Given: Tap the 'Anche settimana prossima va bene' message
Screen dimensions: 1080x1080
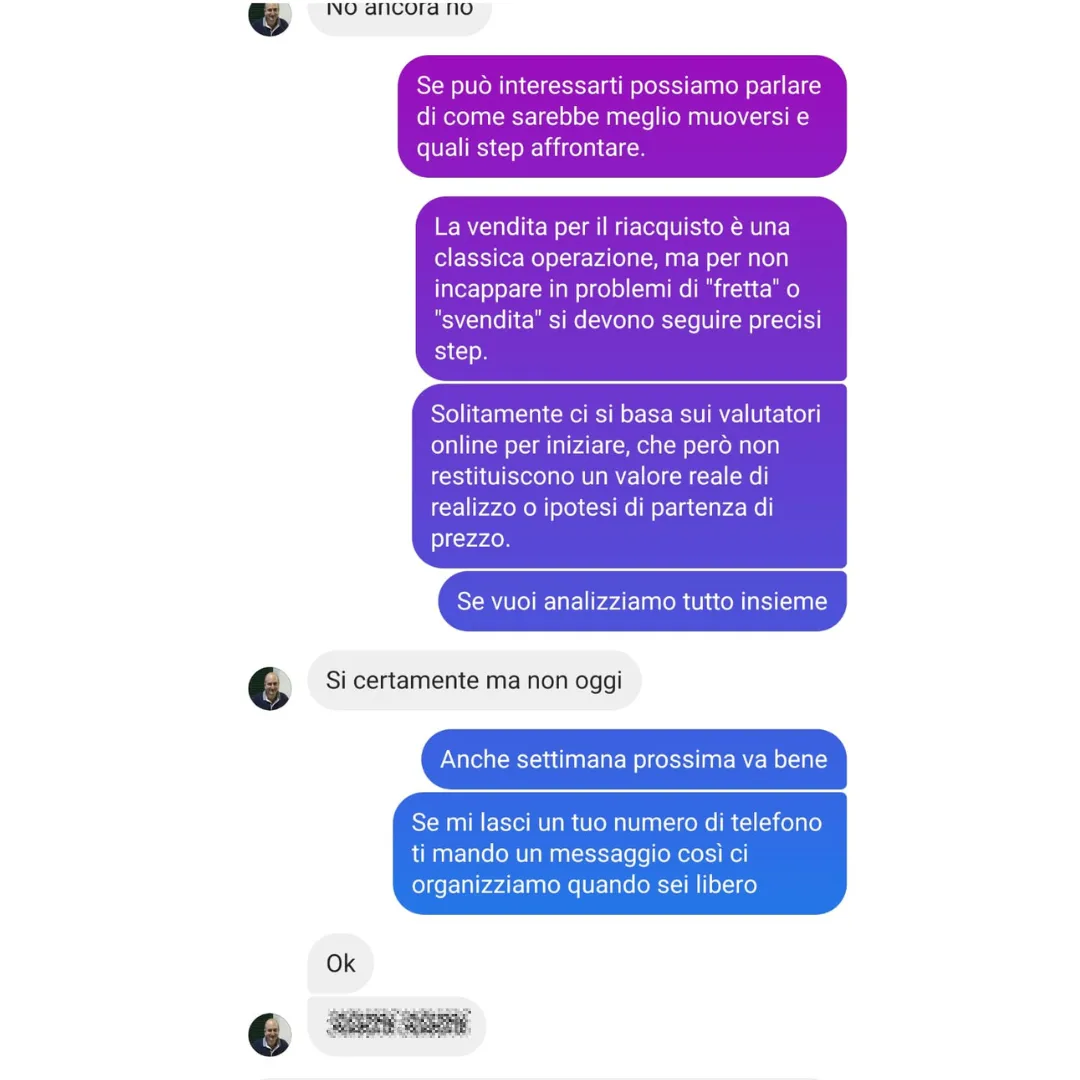Looking at the screenshot, I should [x=634, y=759].
